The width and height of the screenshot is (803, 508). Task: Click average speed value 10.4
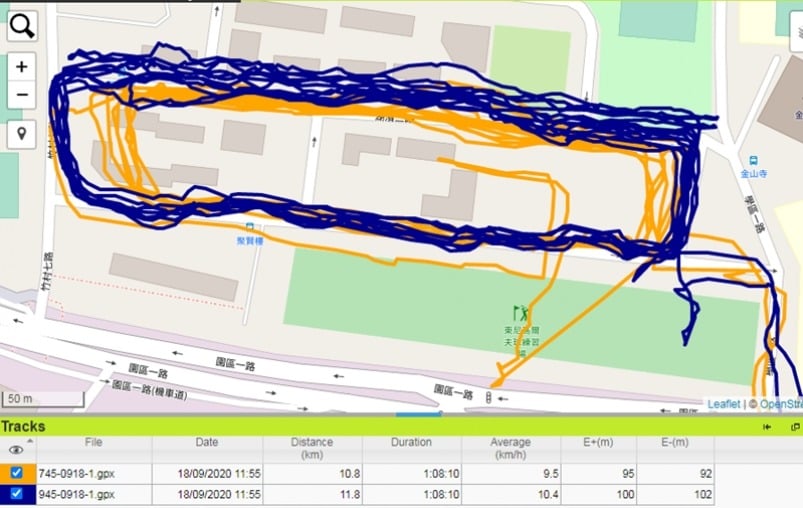(548, 495)
